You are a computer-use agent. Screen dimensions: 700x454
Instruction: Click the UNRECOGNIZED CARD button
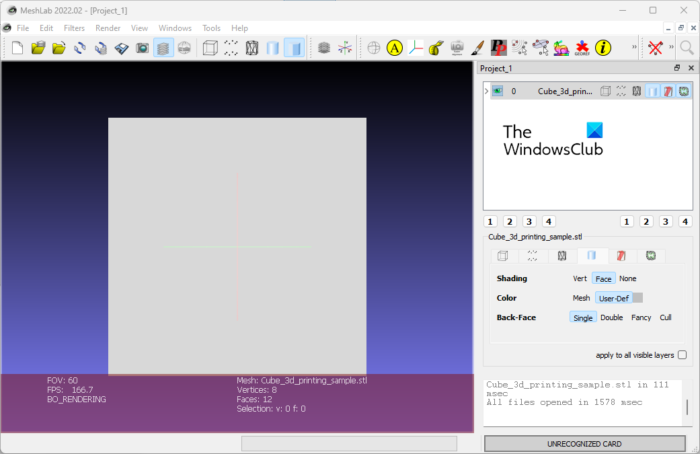point(585,444)
